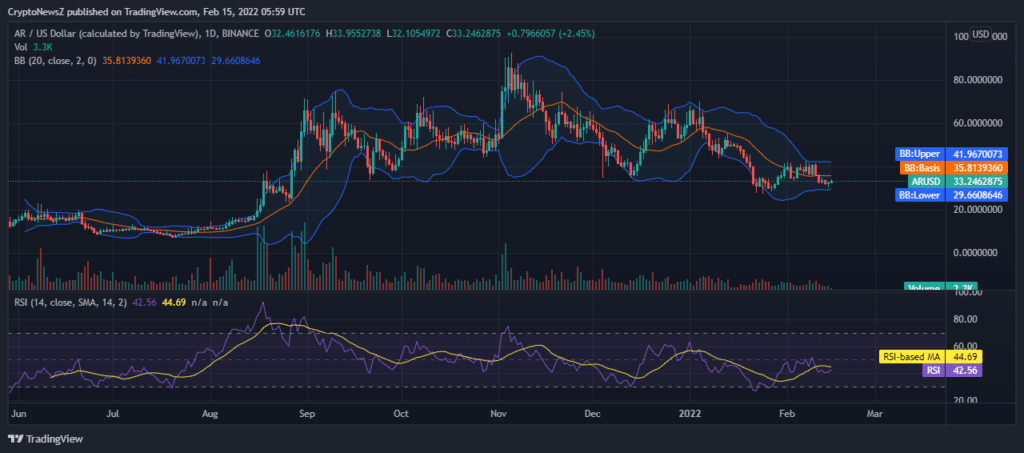Open the USD currency selector
Screen dimensions: 1024x453
click(980, 35)
